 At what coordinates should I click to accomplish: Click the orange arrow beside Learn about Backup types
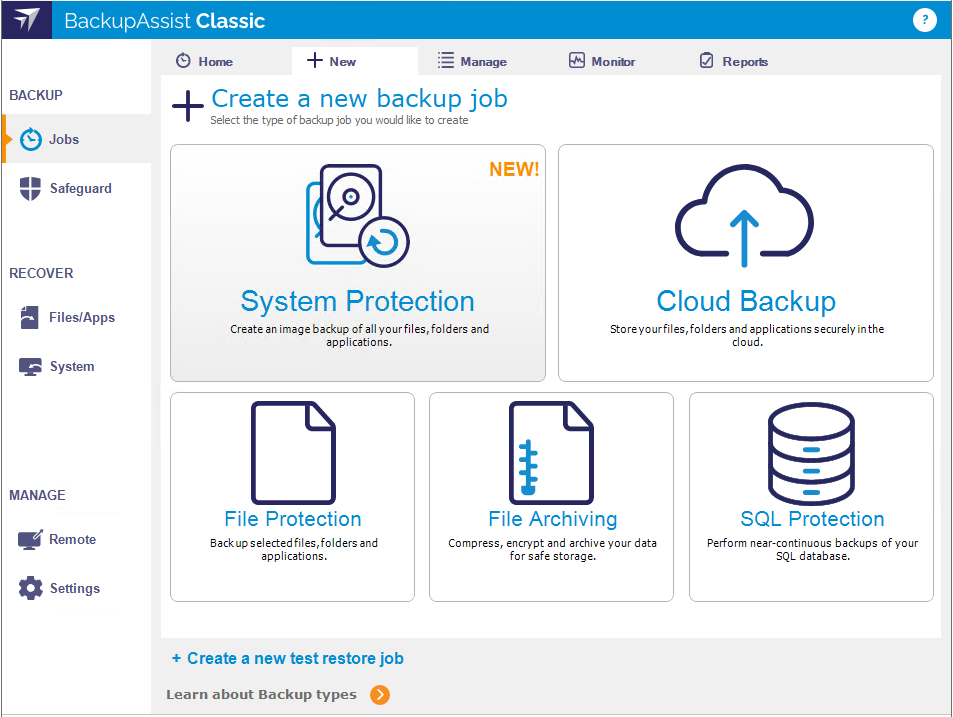pyautogui.click(x=380, y=695)
